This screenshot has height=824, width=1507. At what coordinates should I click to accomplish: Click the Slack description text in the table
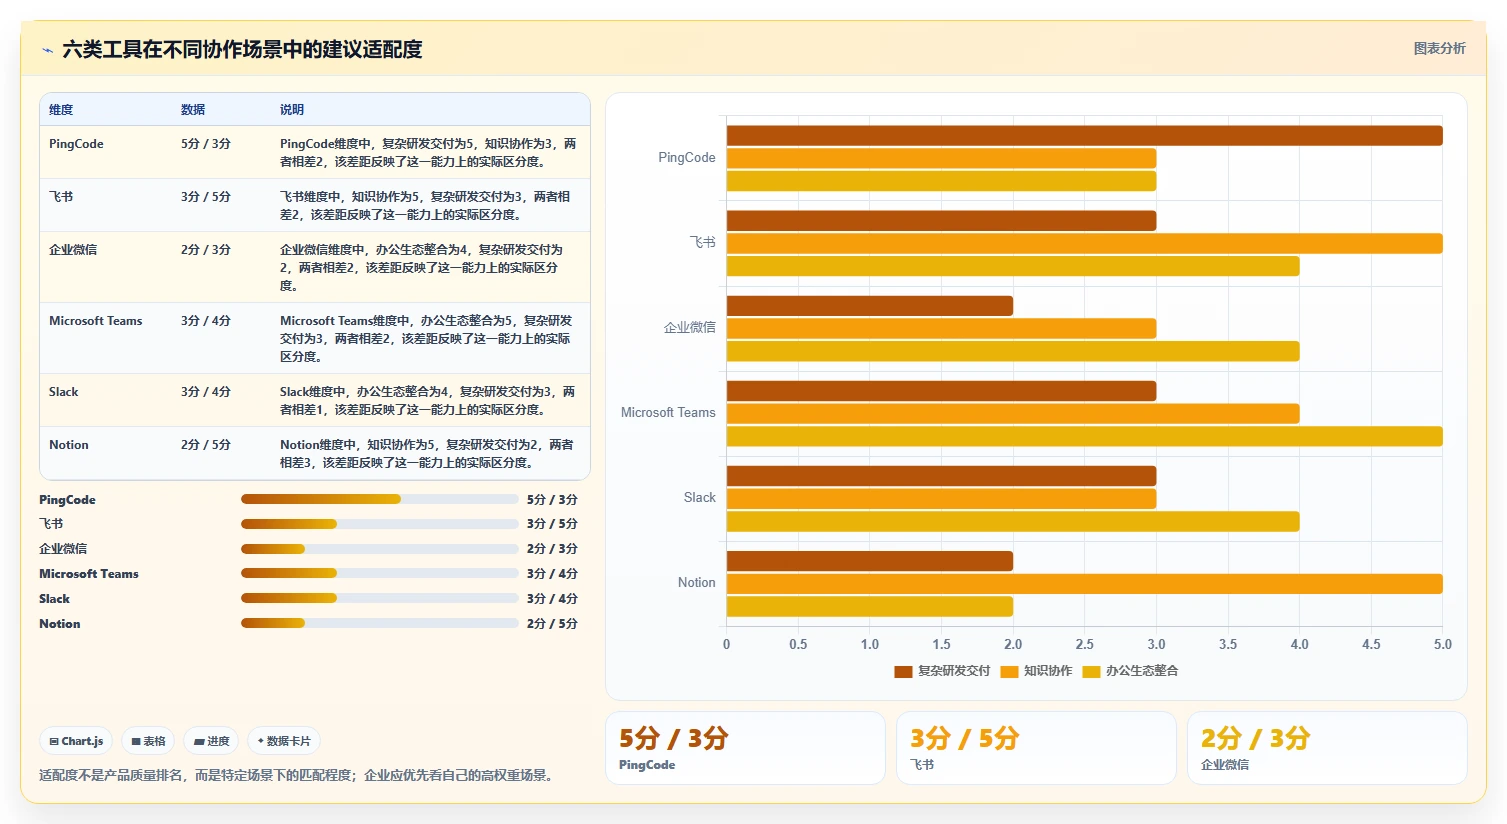(x=428, y=401)
